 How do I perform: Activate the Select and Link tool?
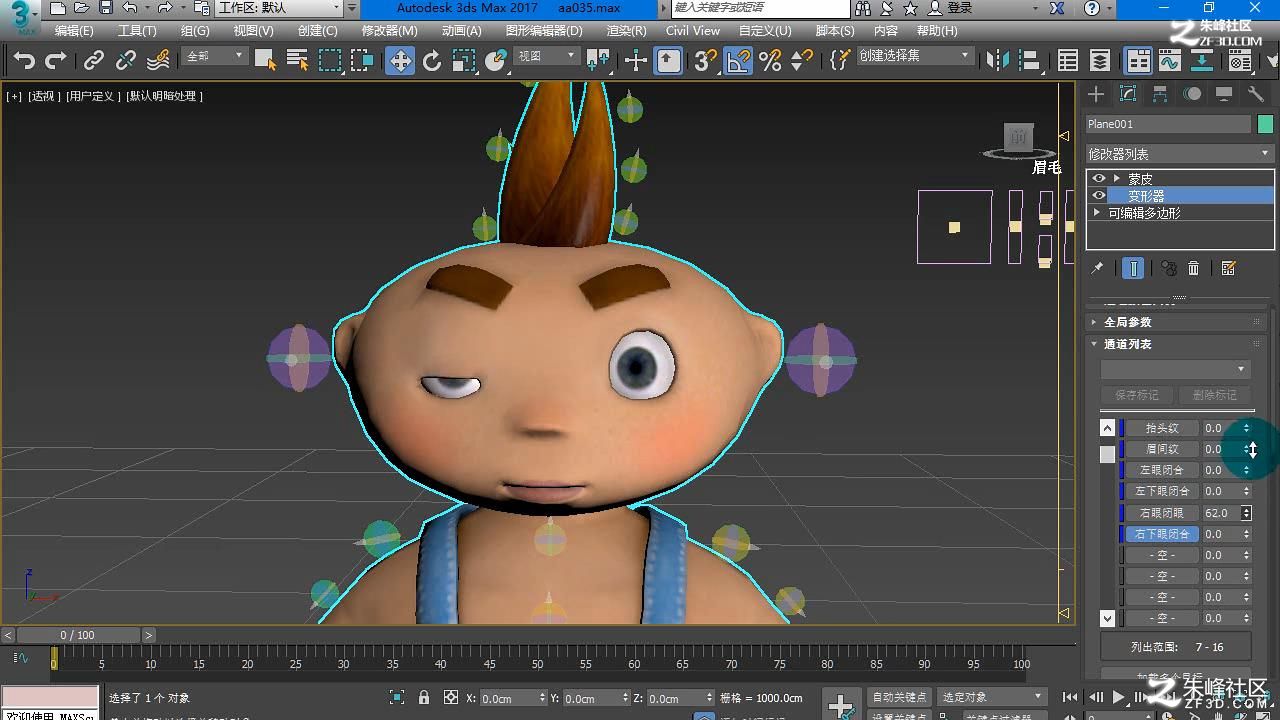tap(94, 61)
